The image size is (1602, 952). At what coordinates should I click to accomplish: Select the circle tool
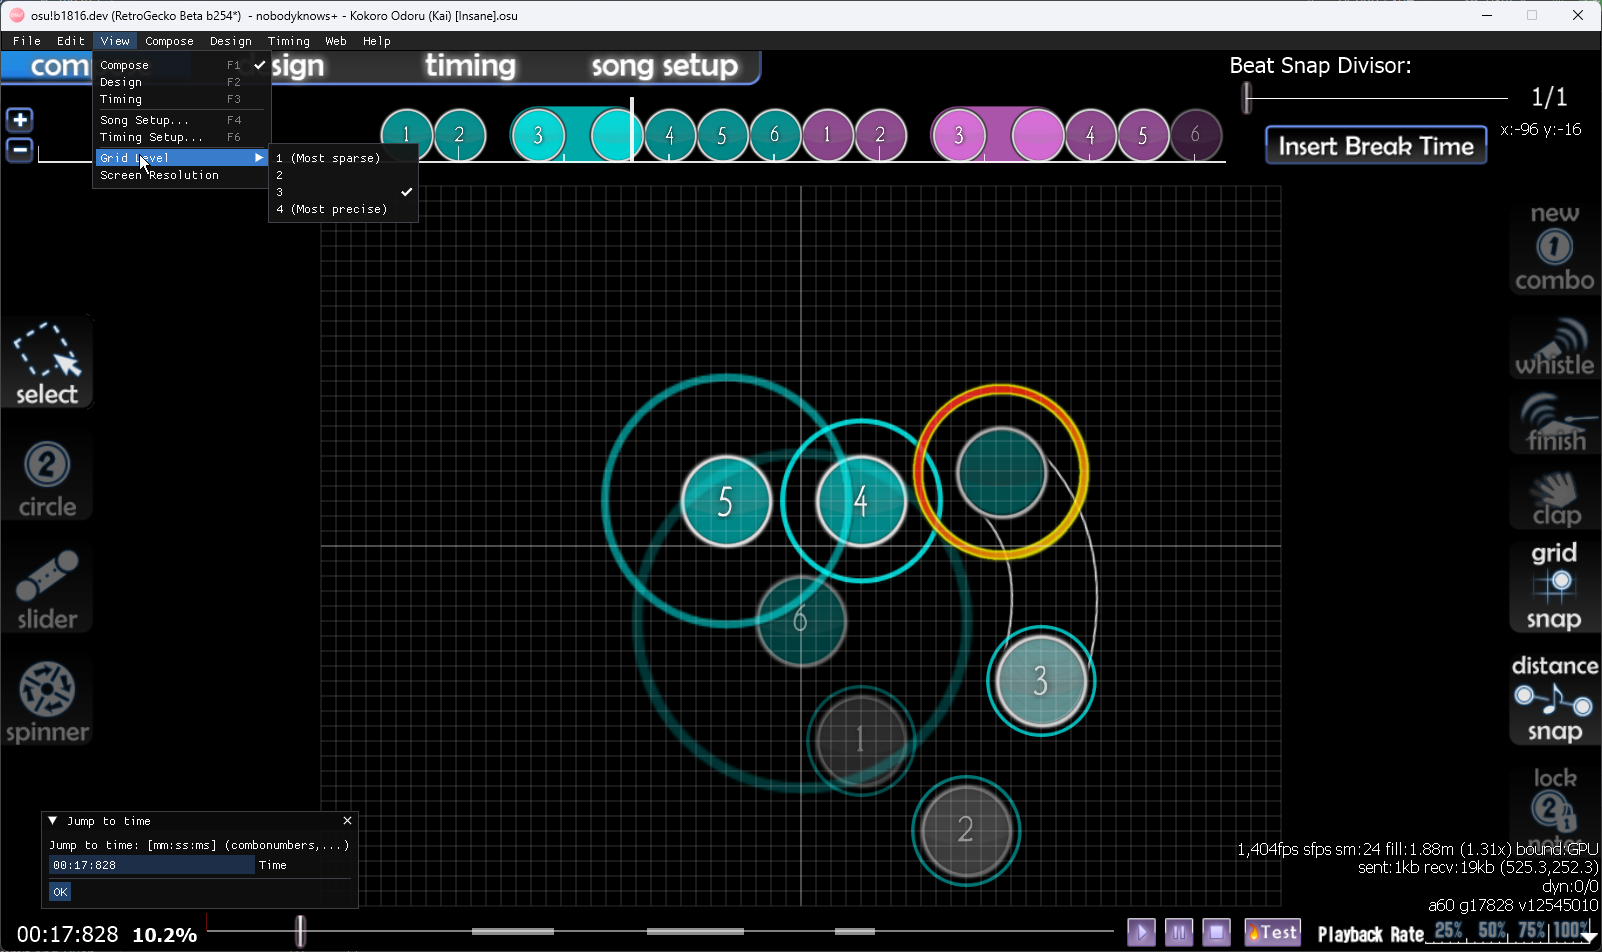click(x=47, y=479)
